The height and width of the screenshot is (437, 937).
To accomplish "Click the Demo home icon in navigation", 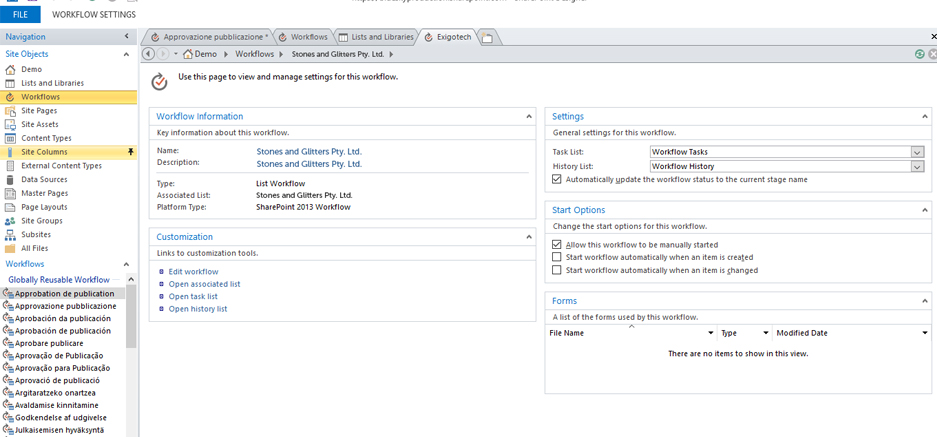I will [x=10, y=69].
